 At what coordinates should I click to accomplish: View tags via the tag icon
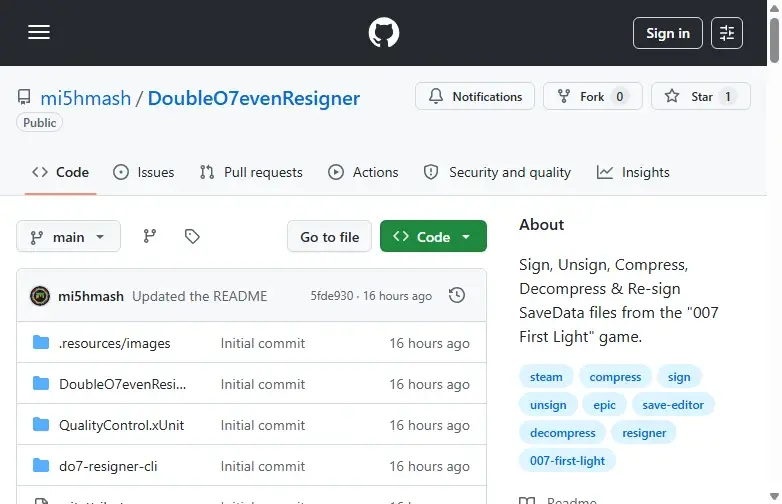(x=192, y=236)
